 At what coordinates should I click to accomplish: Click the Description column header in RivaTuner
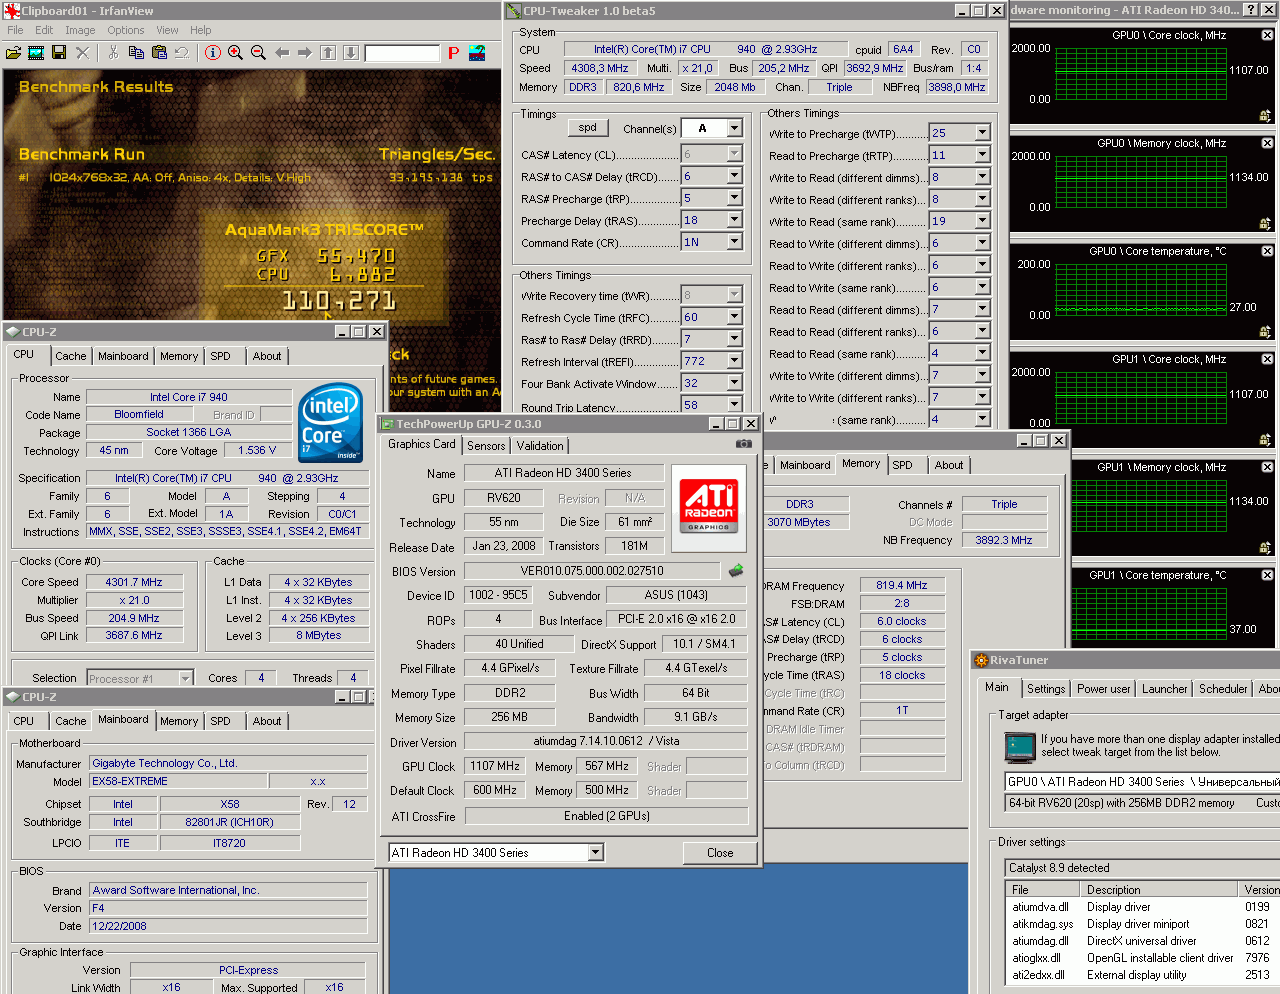point(1160,890)
